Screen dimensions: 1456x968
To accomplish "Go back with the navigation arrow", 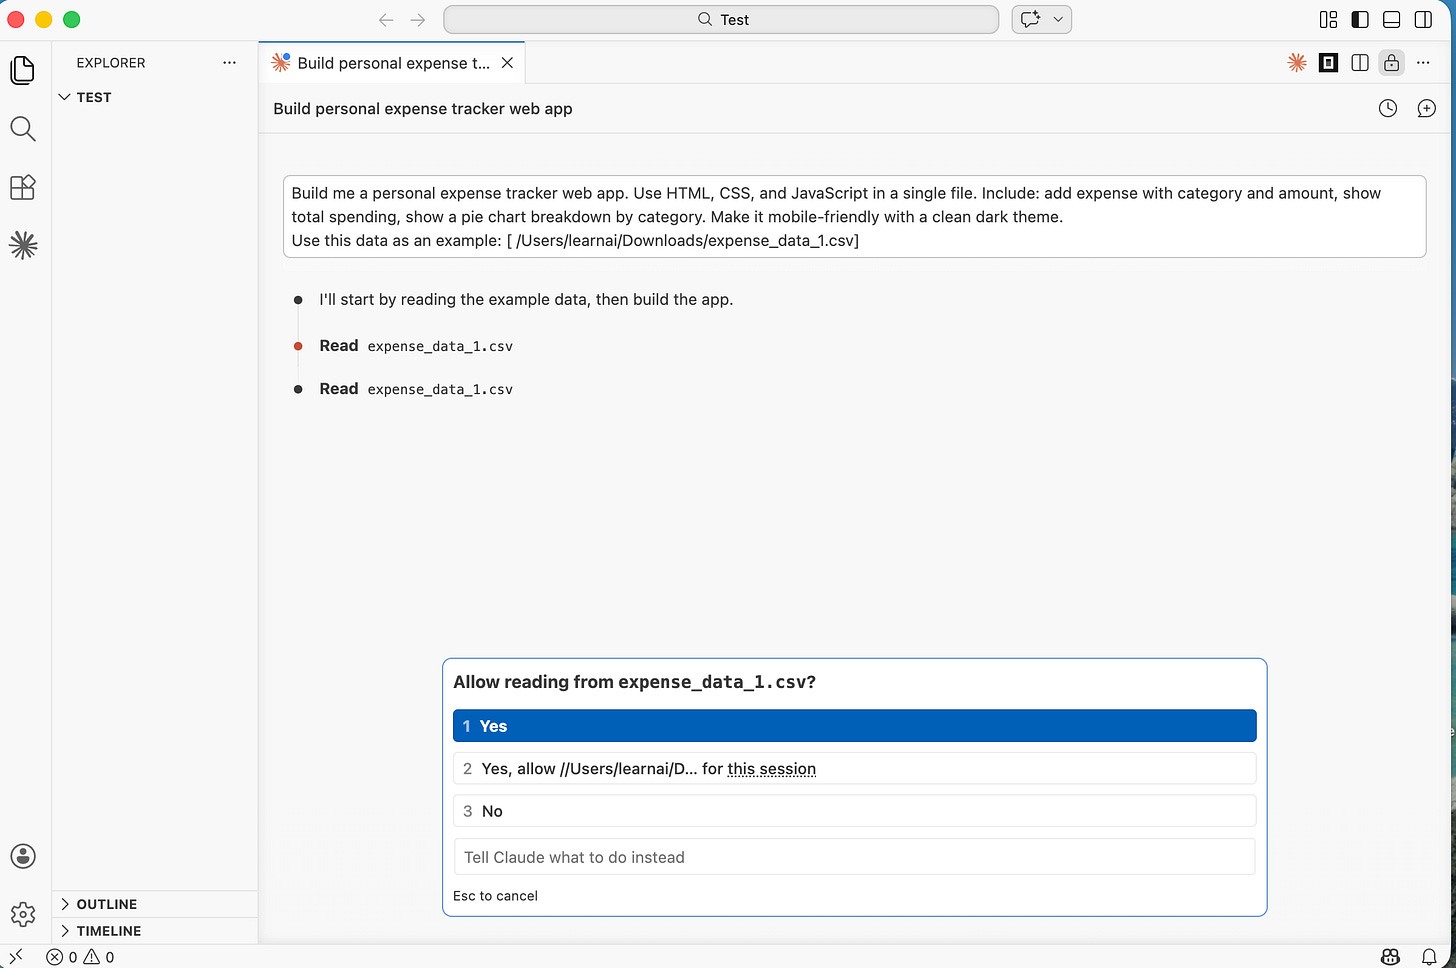I will (x=386, y=20).
